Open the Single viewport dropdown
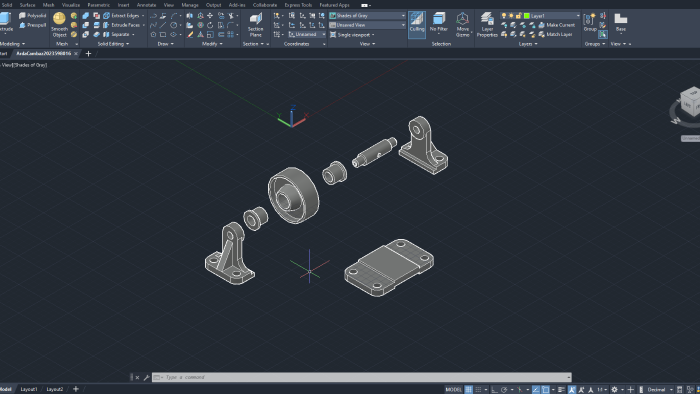 point(352,34)
